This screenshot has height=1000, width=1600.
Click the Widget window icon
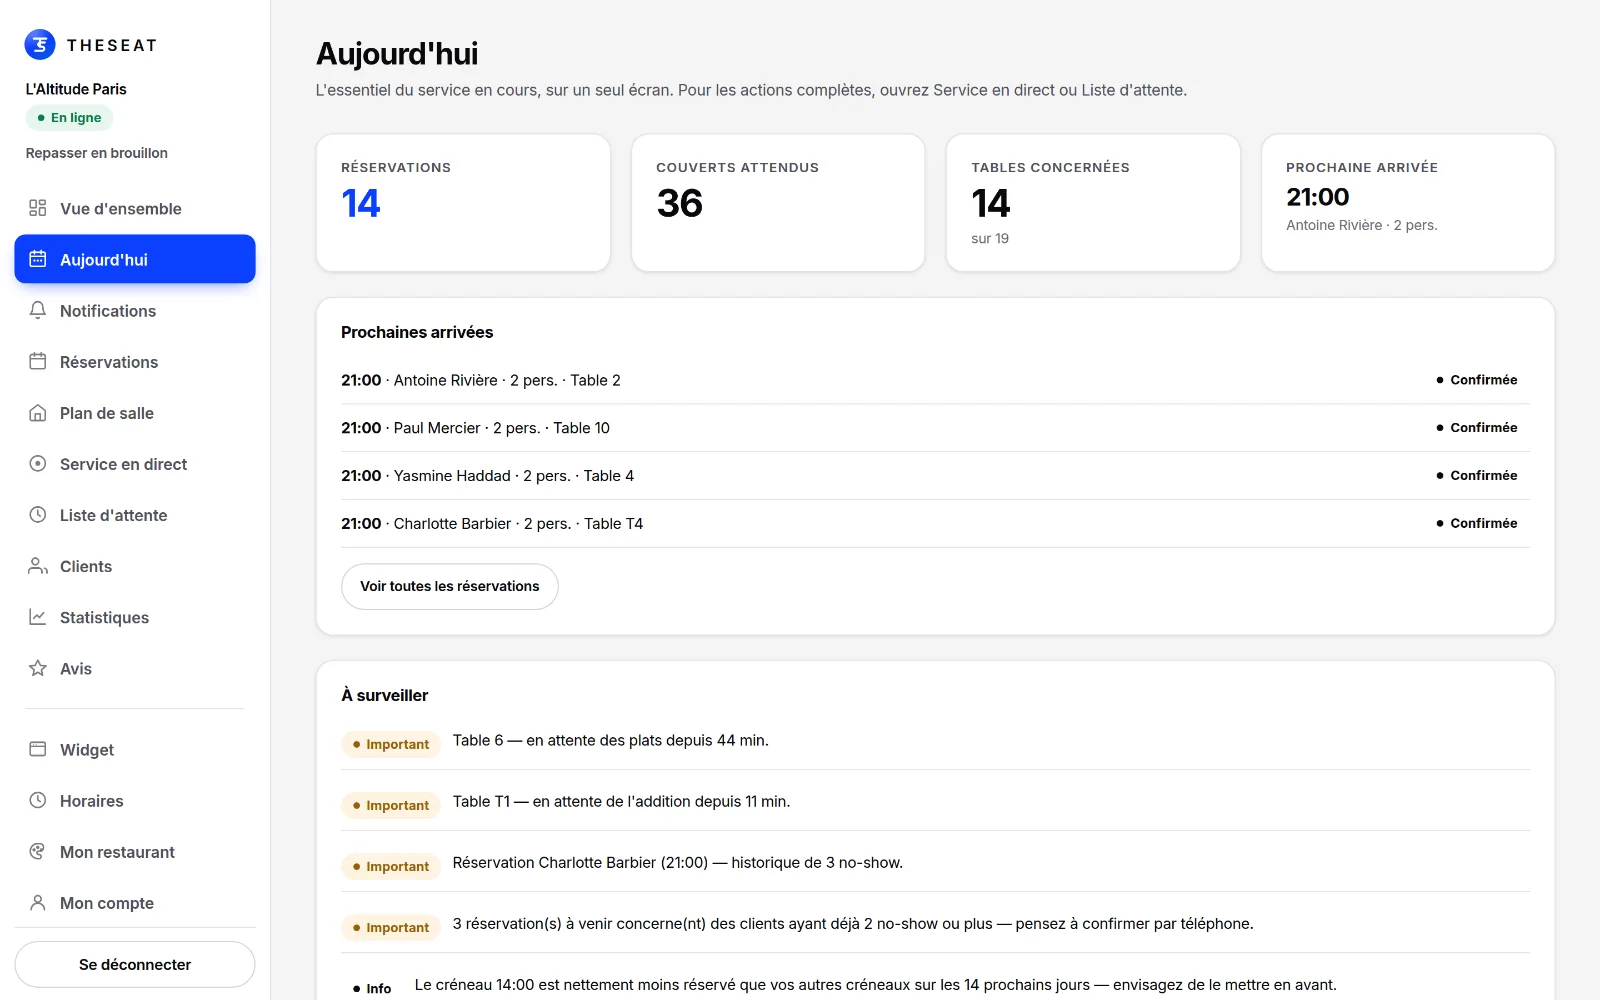[38, 749]
